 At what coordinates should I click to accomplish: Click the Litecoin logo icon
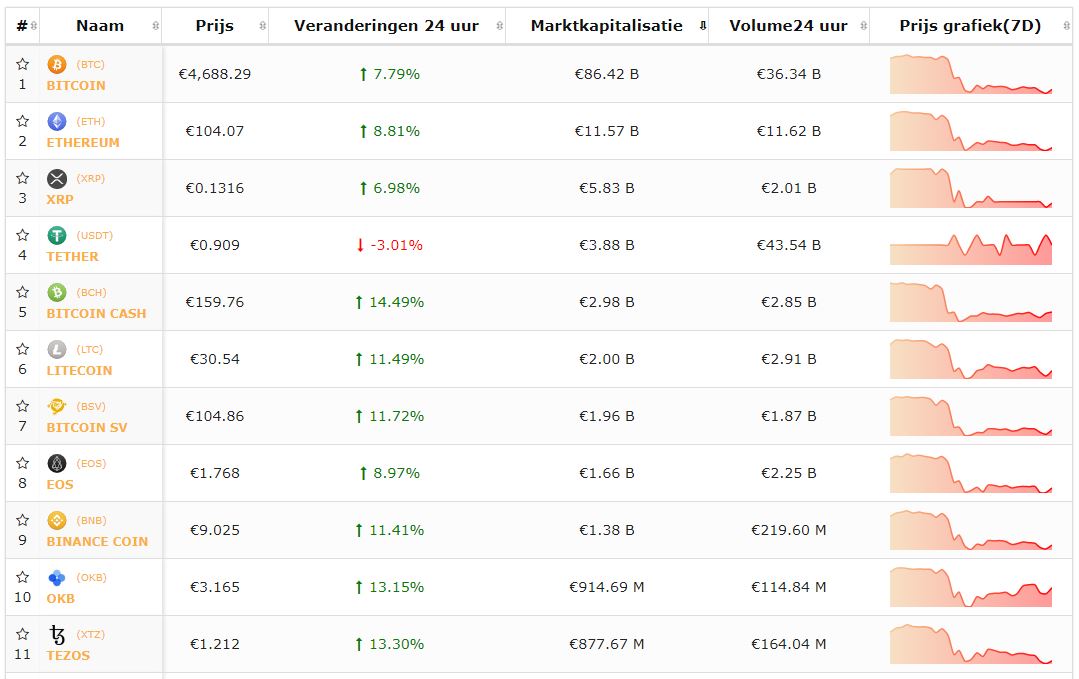click(57, 350)
